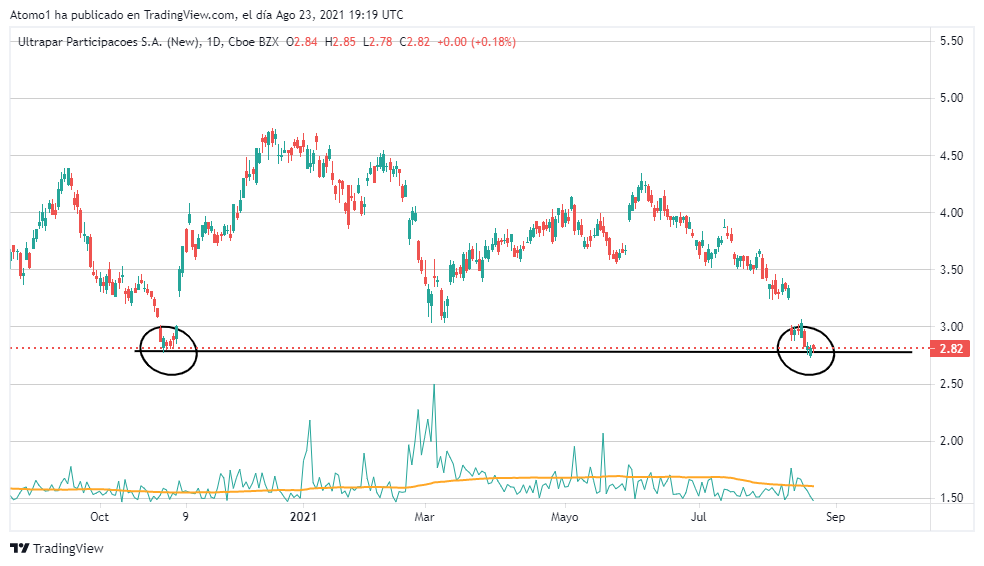Click the 5.50 price axis label
The height and width of the screenshot is (566, 984).
[951, 41]
